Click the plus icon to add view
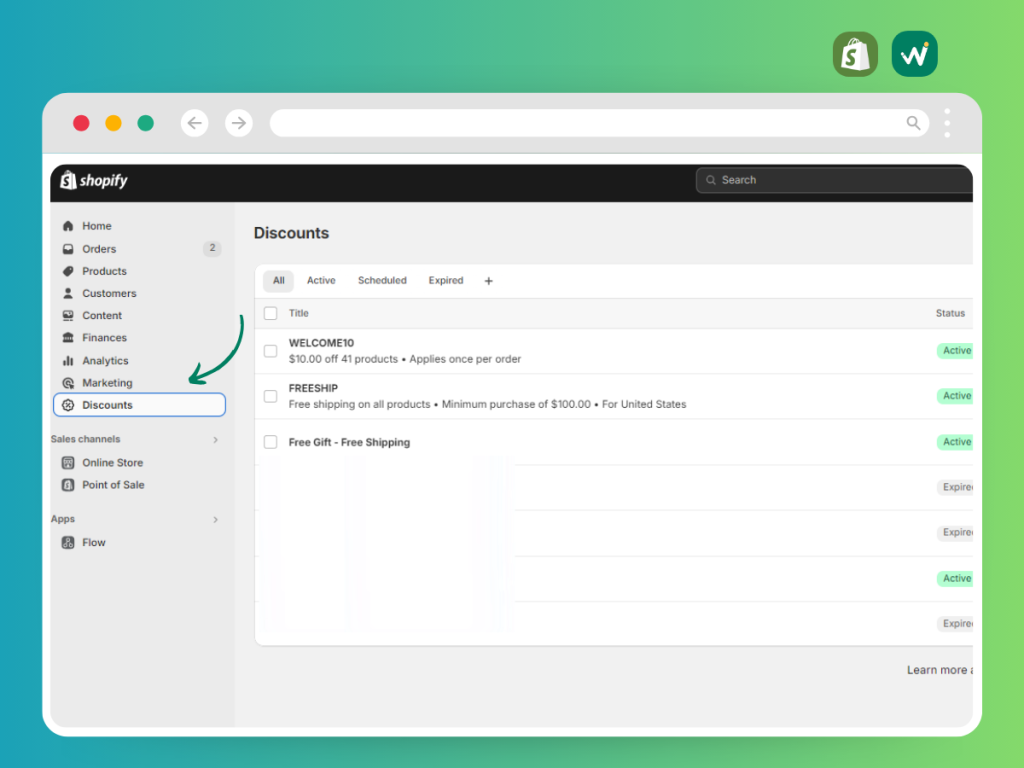The height and width of the screenshot is (768, 1024). point(488,281)
